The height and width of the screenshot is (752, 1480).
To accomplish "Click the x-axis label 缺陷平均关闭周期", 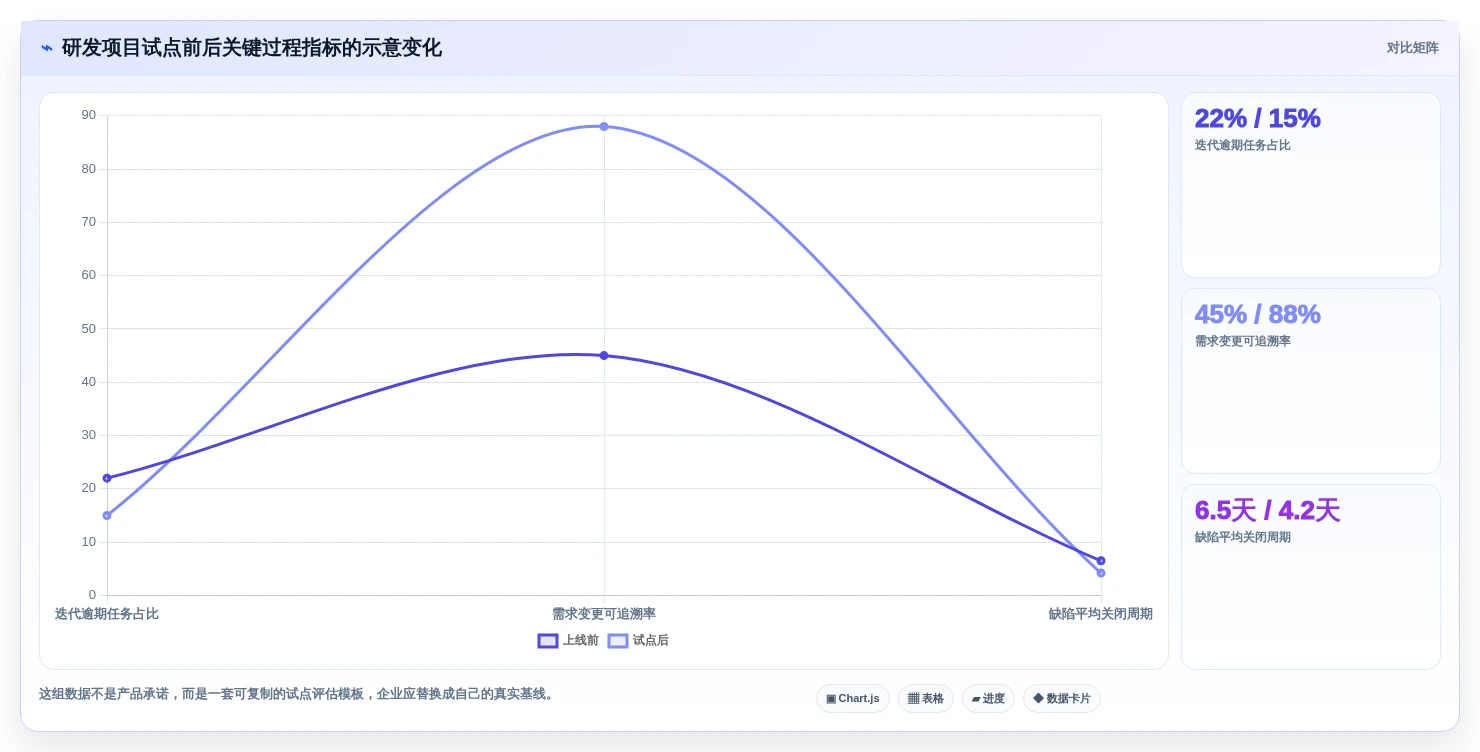I will tap(1101, 614).
